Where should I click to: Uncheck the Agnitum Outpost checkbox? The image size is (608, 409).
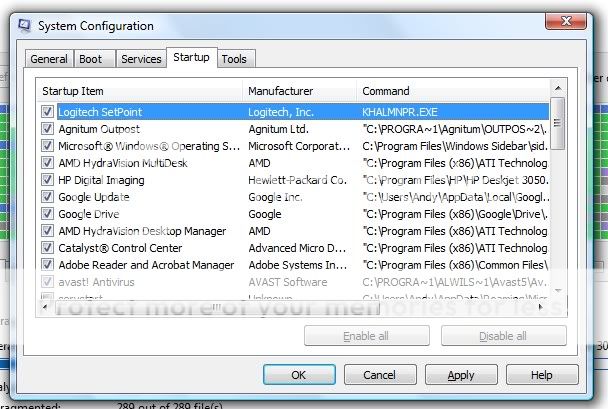click(47, 129)
